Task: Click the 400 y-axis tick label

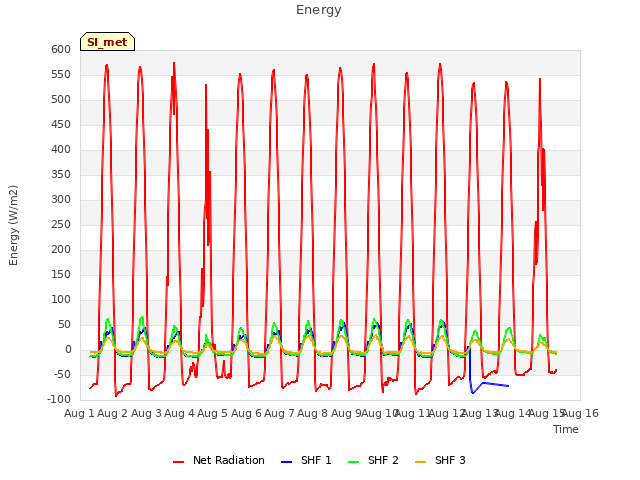Action: pyautogui.click(x=61, y=150)
